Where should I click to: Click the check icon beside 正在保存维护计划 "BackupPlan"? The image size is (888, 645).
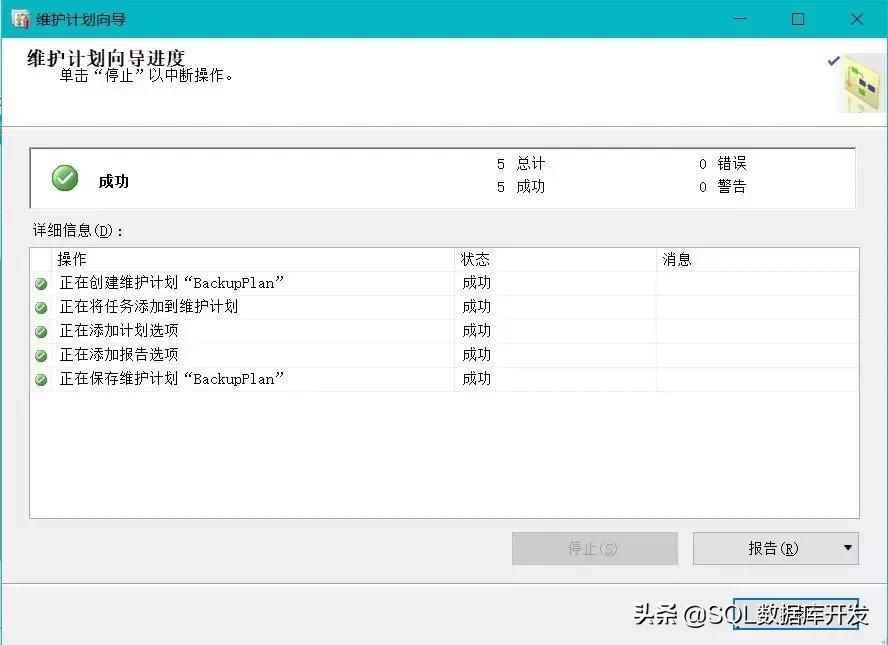point(38,379)
